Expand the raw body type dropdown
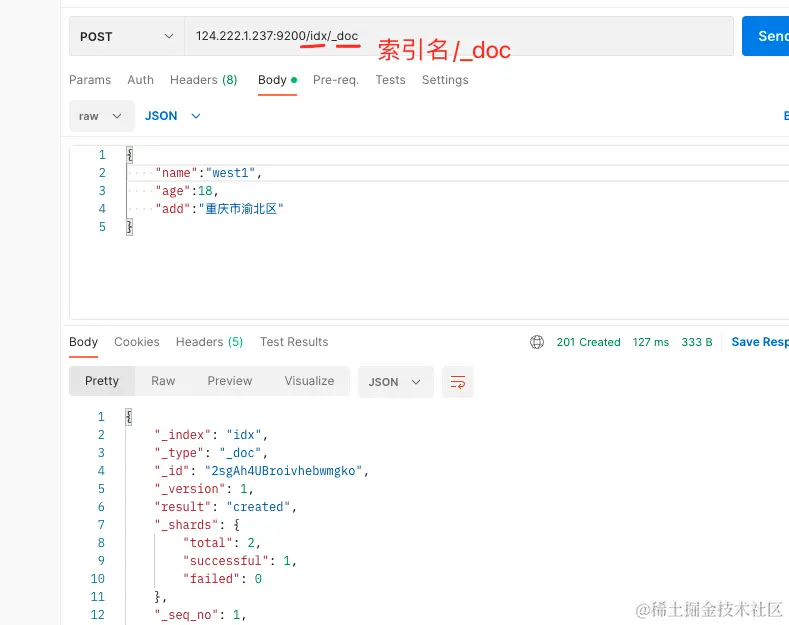The width and height of the screenshot is (789, 625). pyautogui.click(x=102, y=116)
